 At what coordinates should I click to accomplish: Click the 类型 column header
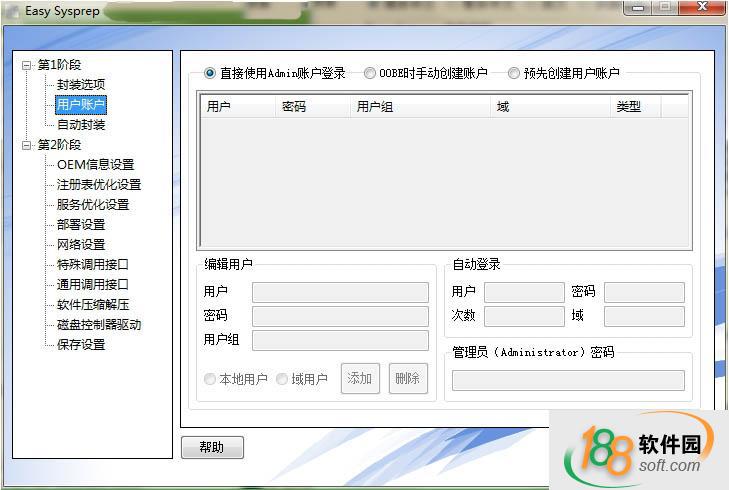pyautogui.click(x=635, y=107)
